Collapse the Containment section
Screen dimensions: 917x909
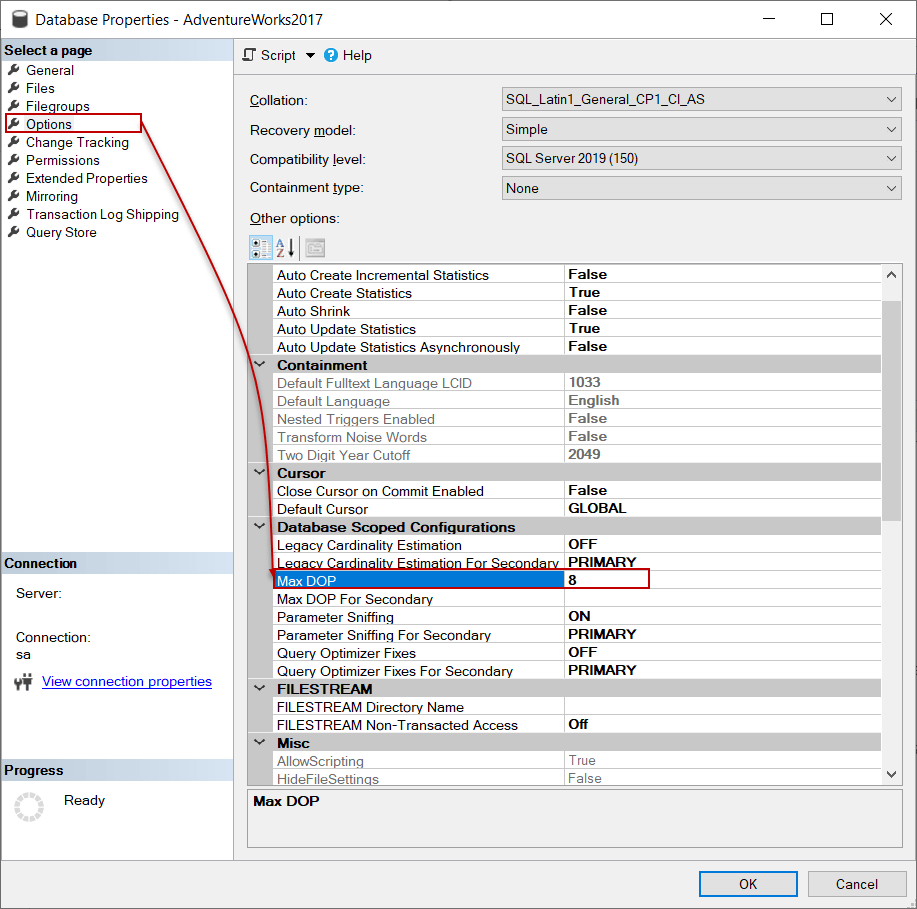point(258,364)
